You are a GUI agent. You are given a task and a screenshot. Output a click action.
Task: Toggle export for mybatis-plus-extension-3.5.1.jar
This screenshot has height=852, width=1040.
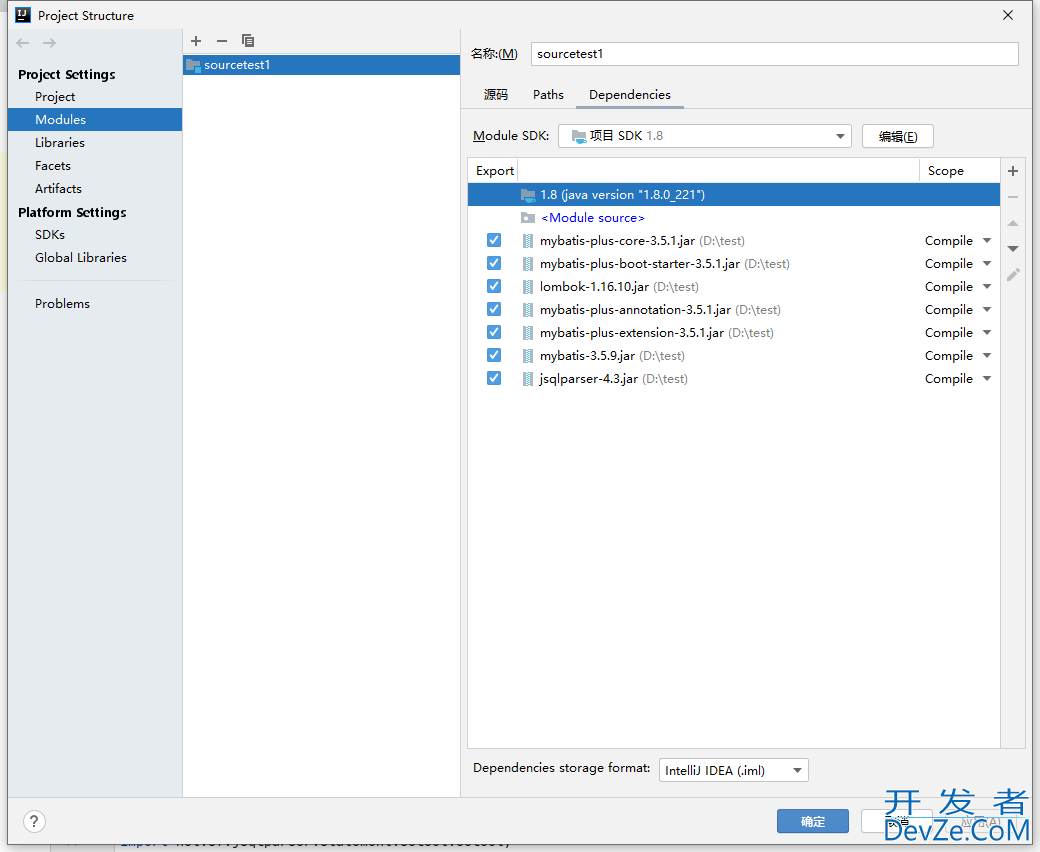pyautogui.click(x=494, y=332)
